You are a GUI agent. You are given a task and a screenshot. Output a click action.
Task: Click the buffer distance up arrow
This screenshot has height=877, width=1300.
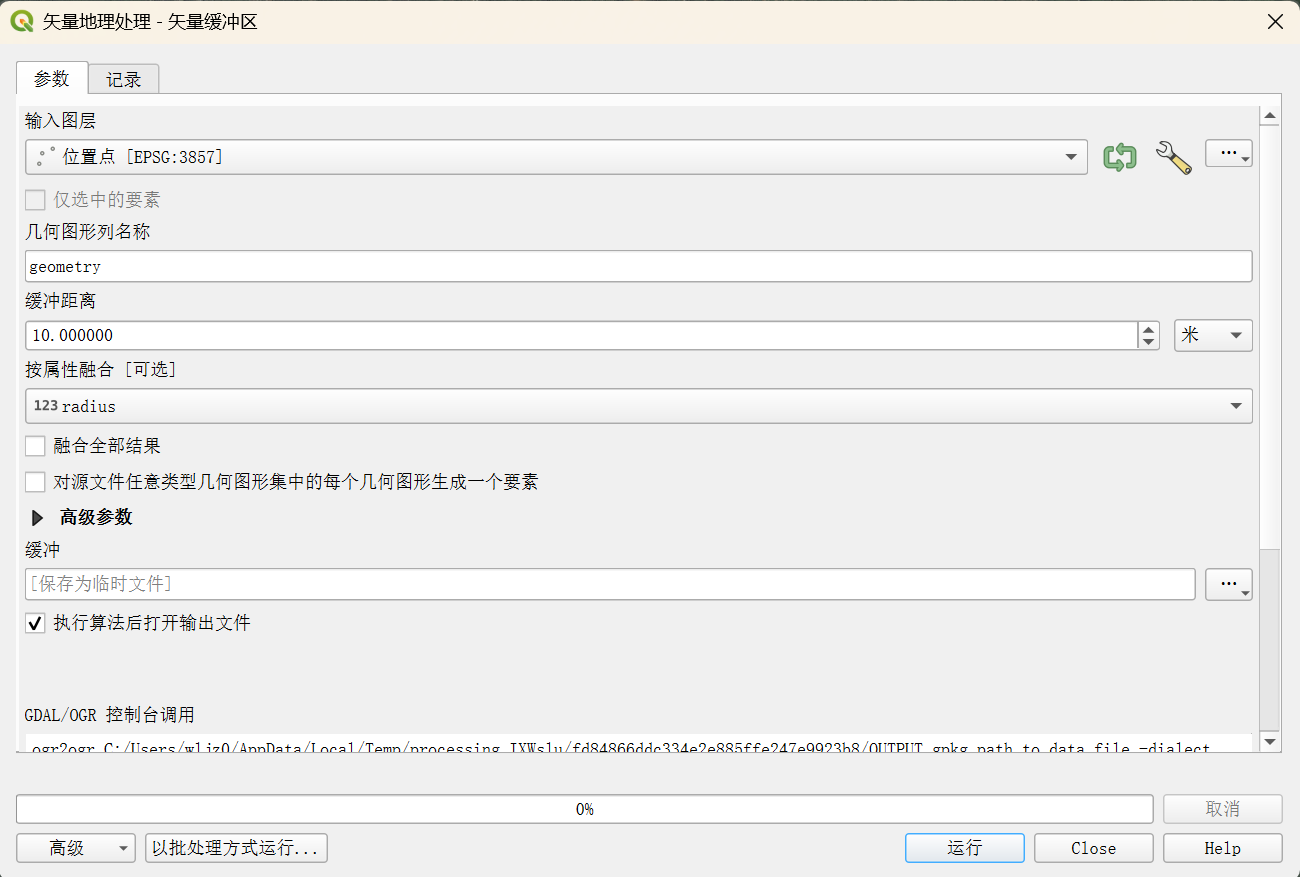tap(1148, 329)
